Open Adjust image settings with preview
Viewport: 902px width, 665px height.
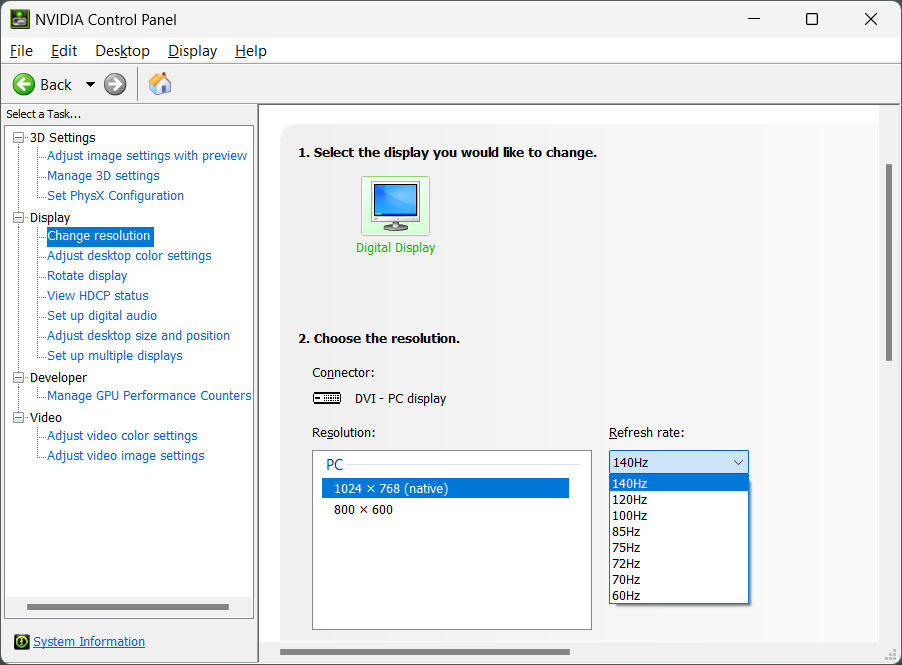[147, 155]
